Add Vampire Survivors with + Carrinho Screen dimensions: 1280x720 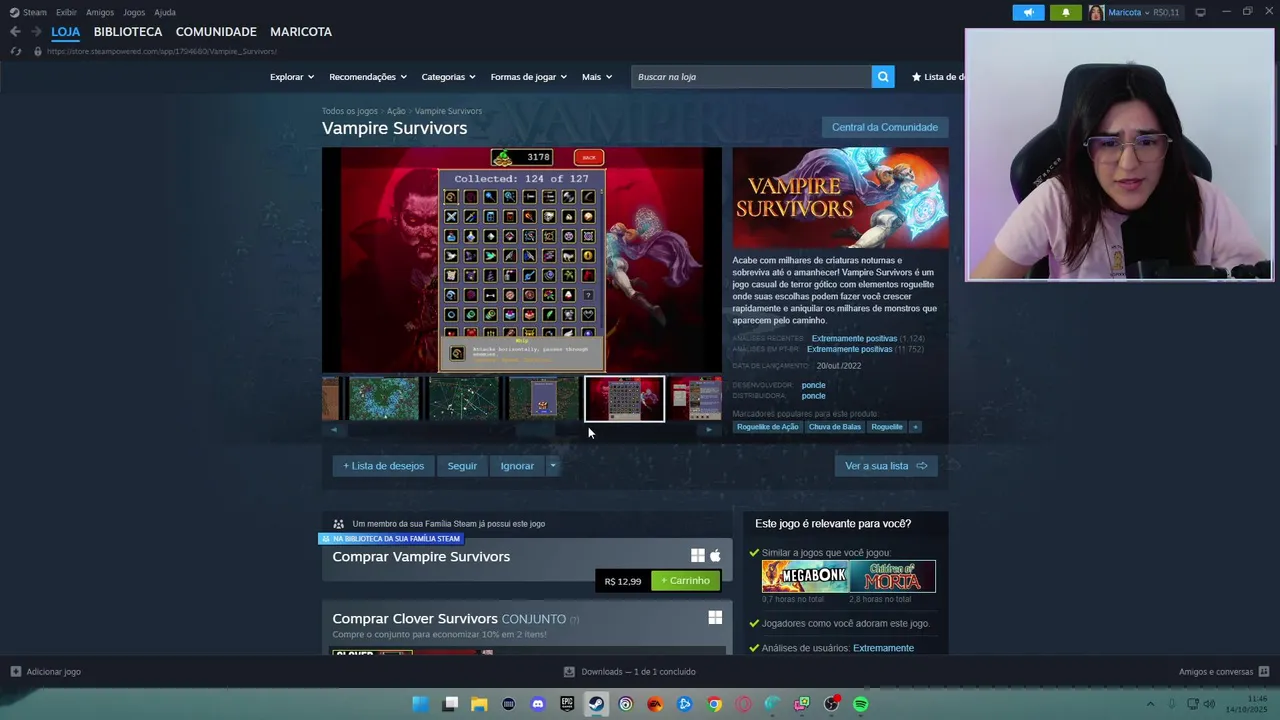pyautogui.click(x=686, y=581)
